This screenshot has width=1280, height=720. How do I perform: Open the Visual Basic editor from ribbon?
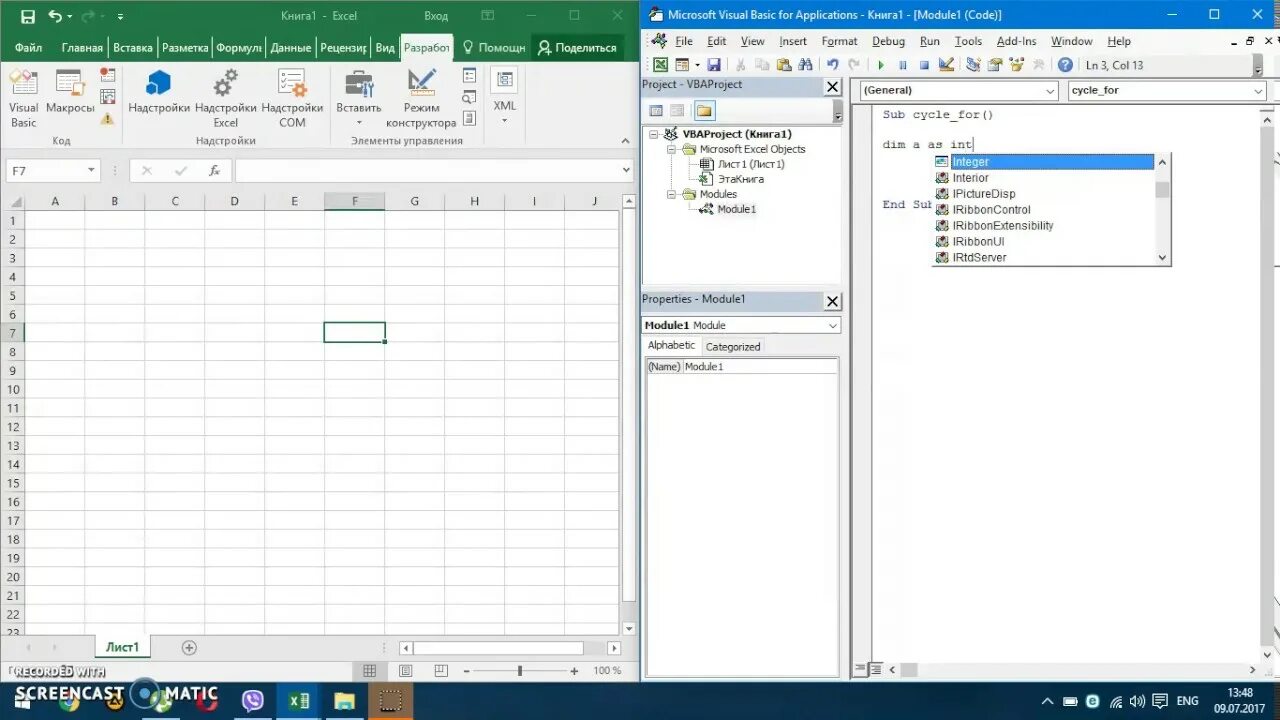click(x=23, y=99)
